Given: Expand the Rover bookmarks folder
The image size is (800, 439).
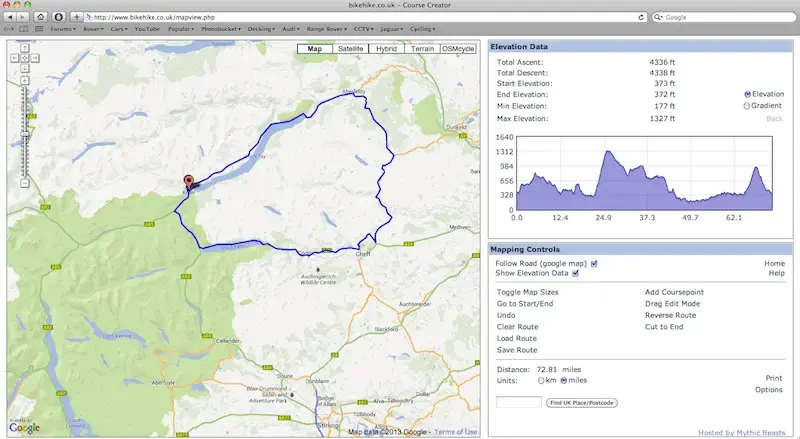Looking at the screenshot, I should coord(93,29).
